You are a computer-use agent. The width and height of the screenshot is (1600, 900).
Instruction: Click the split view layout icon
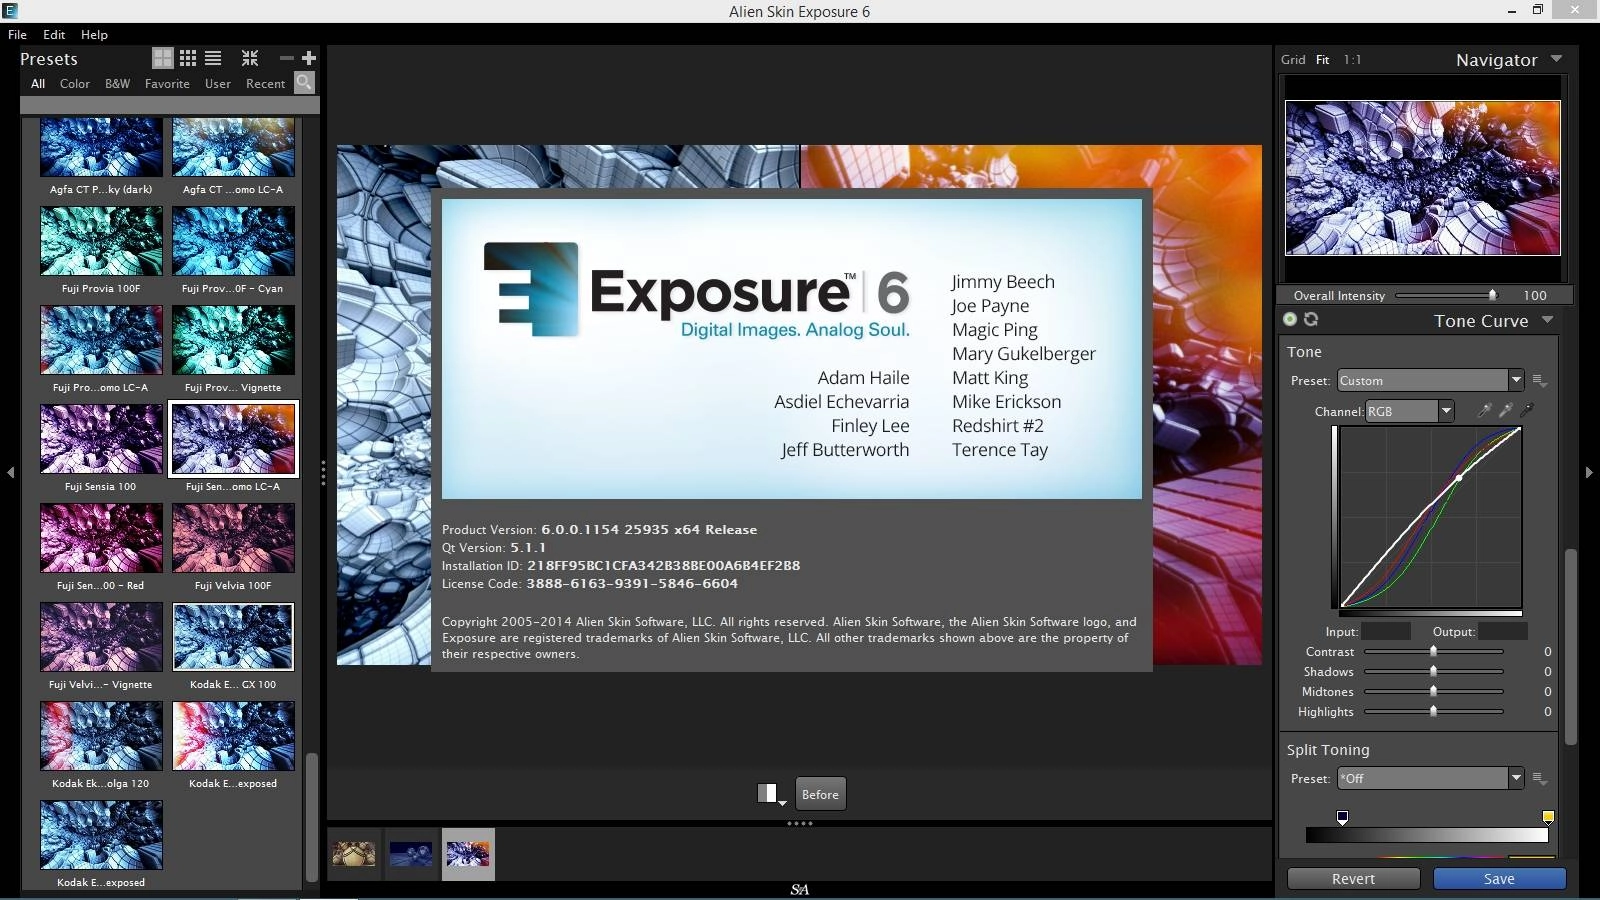click(x=767, y=793)
